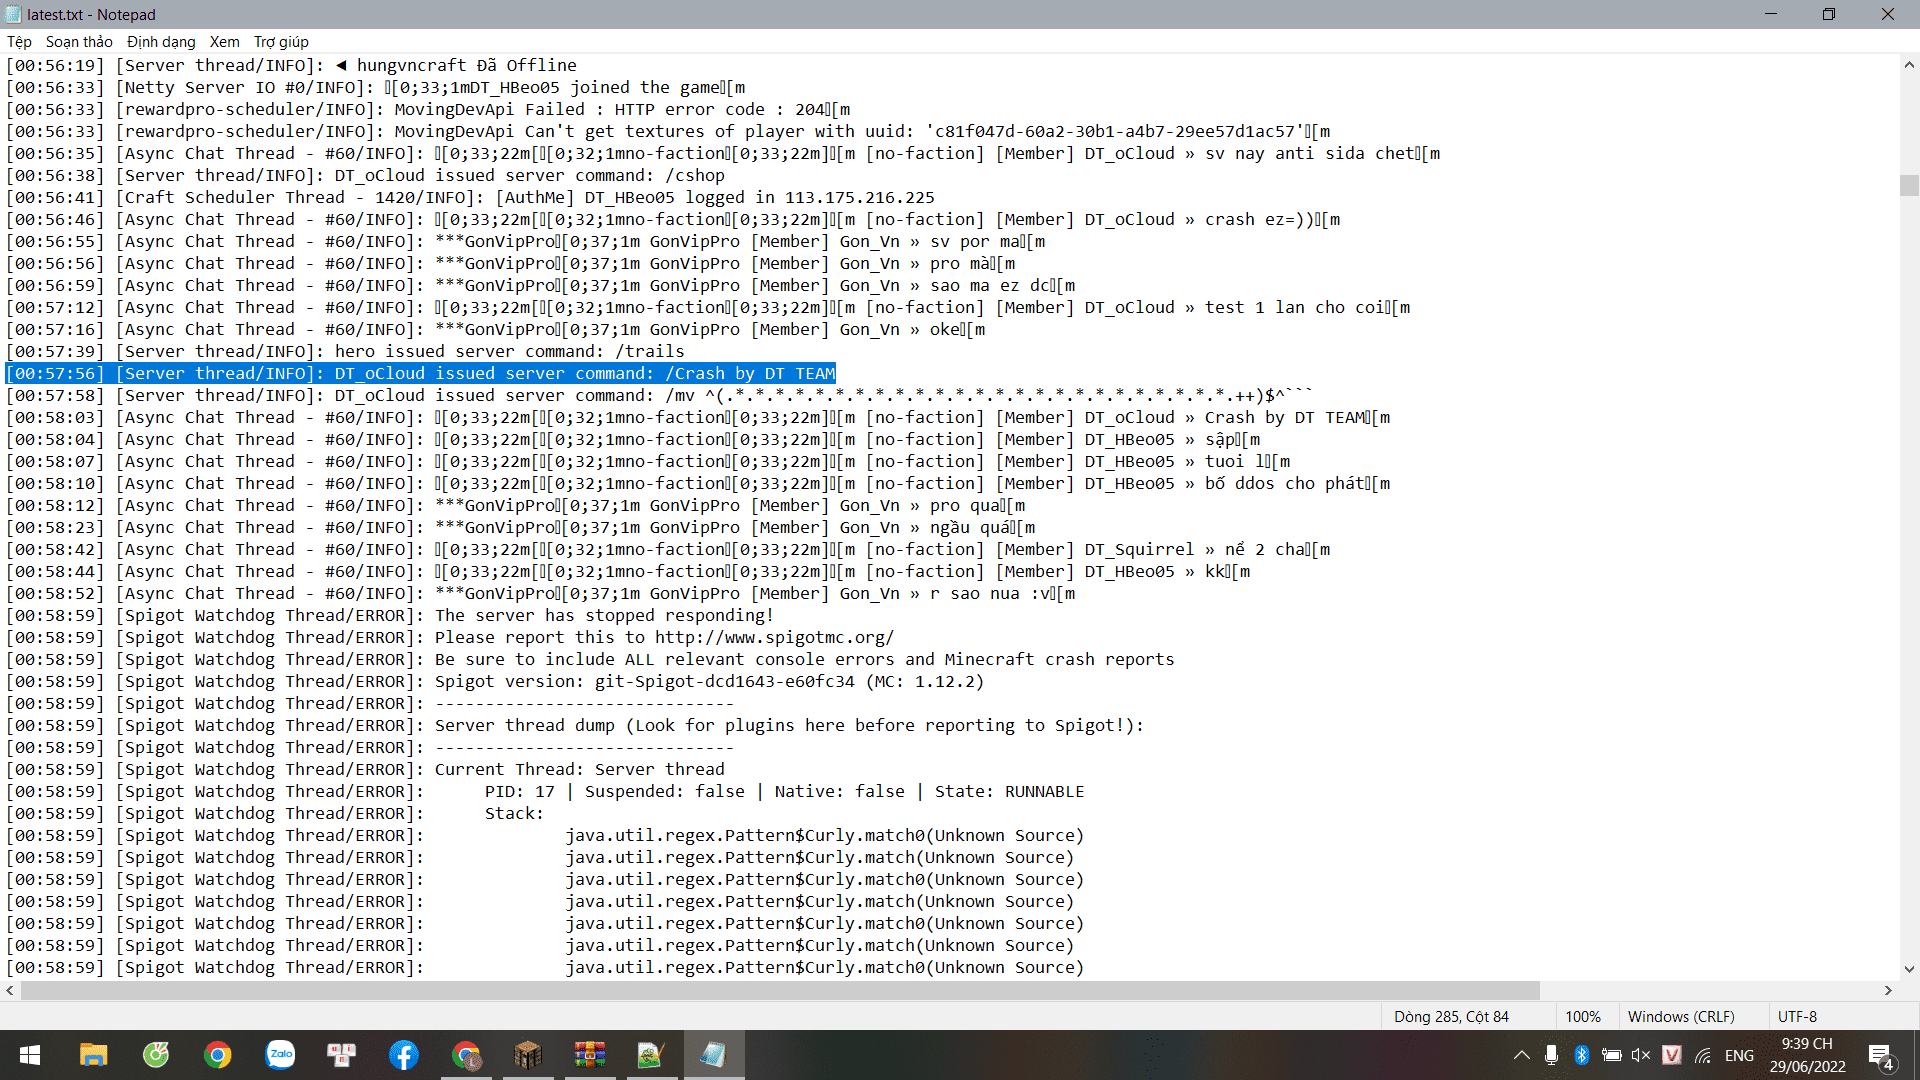Image resolution: width=1920 pixels, height=1080 pixels.
Task: Open the notification center icon
Action: pos(1881,1056)
